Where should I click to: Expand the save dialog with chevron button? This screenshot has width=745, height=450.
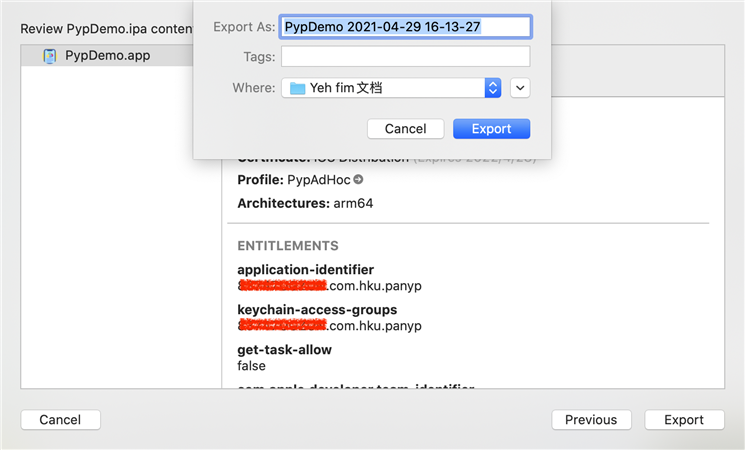(x=520, y=88)
